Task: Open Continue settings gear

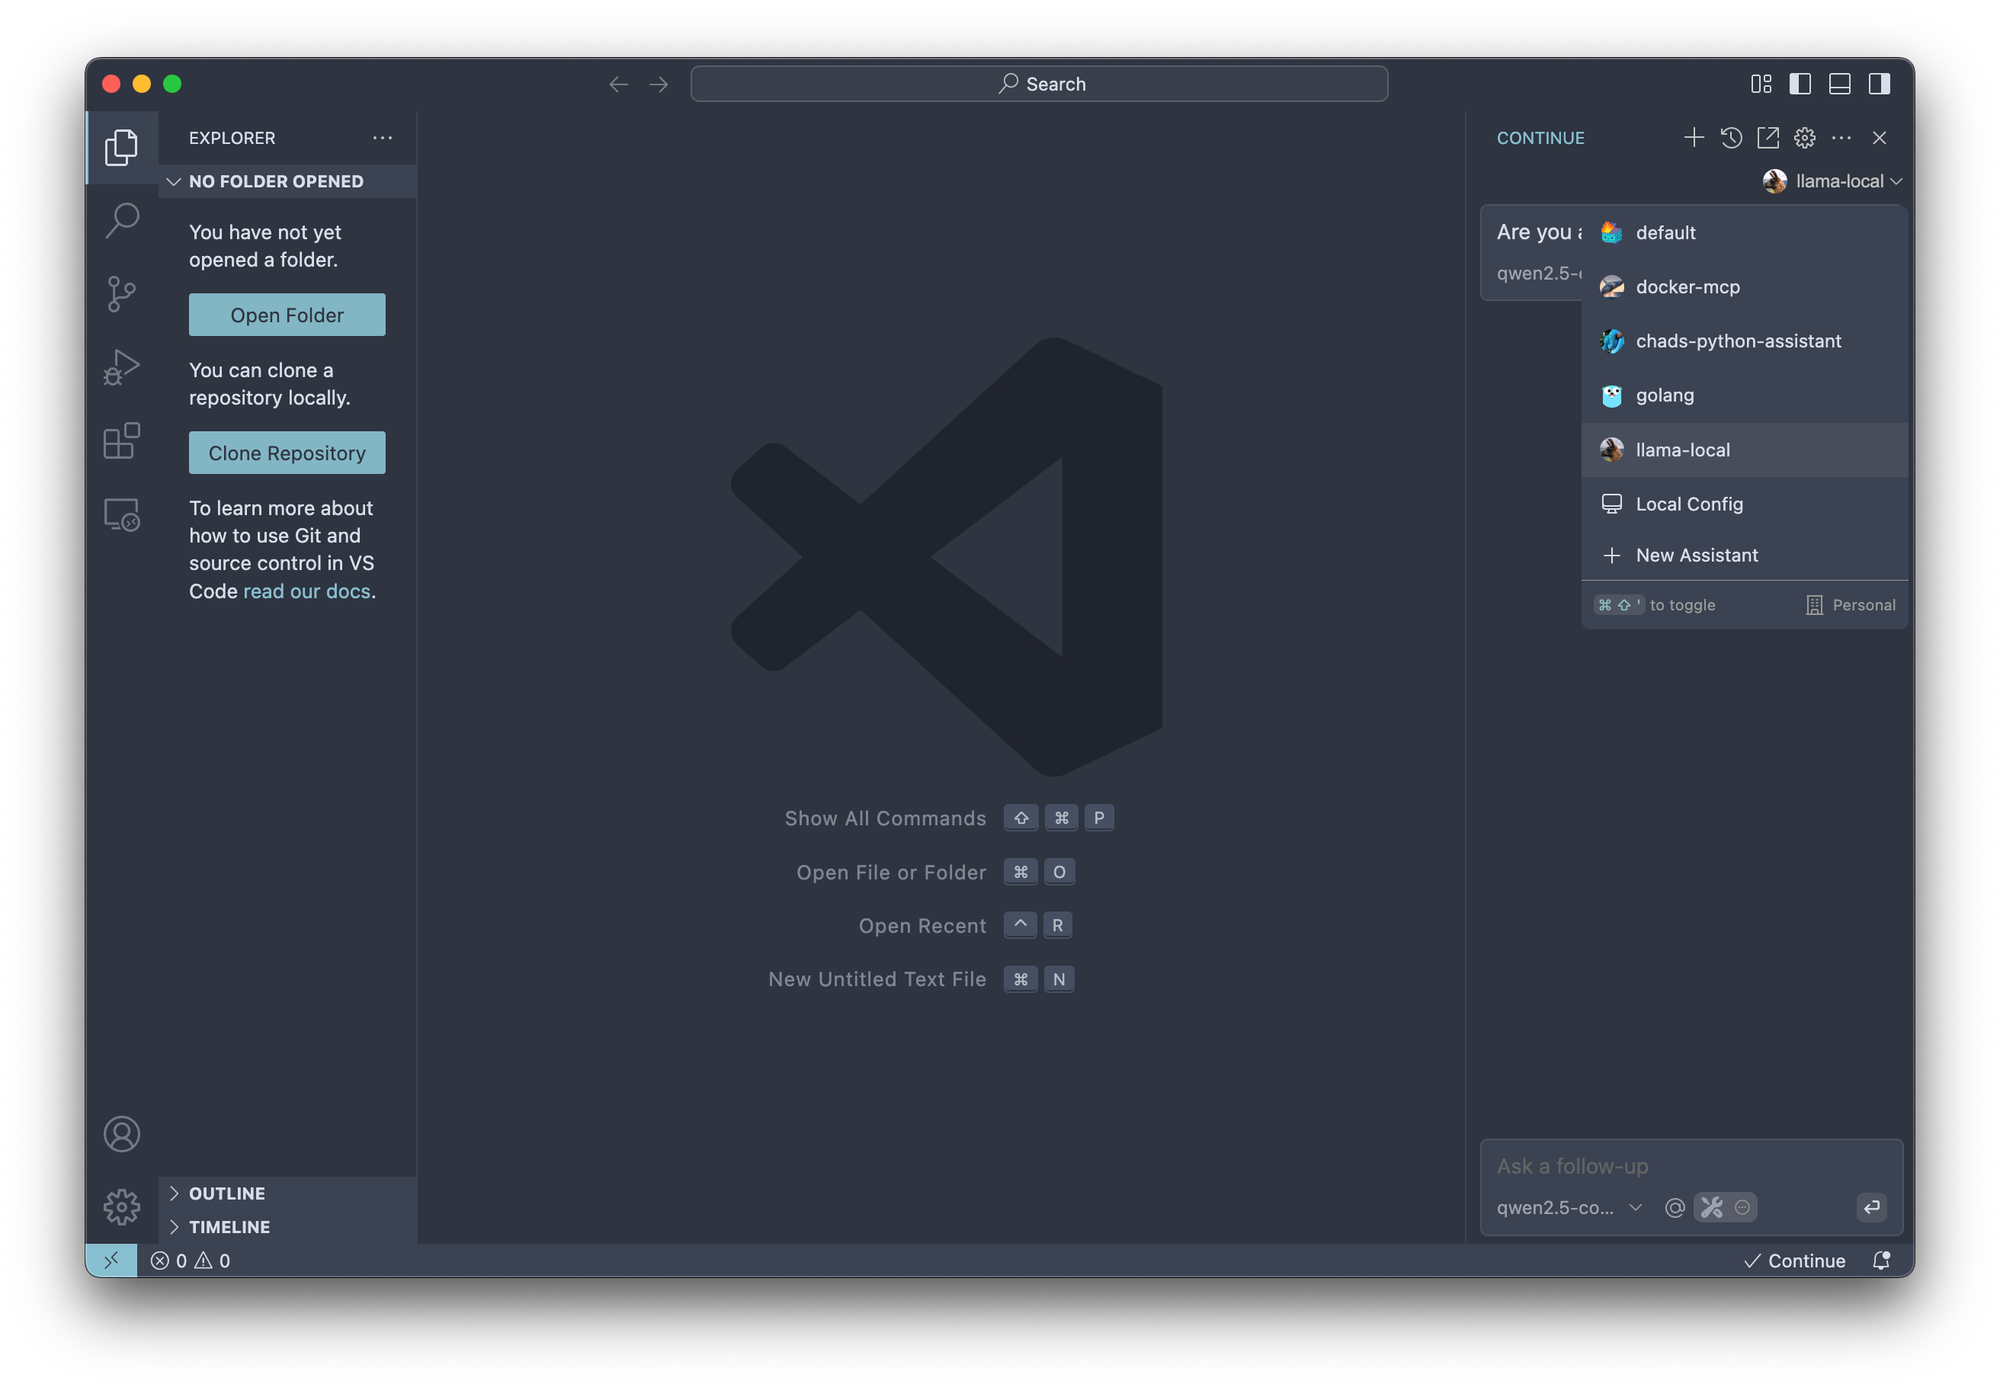Action: (x=1806, y=138)
